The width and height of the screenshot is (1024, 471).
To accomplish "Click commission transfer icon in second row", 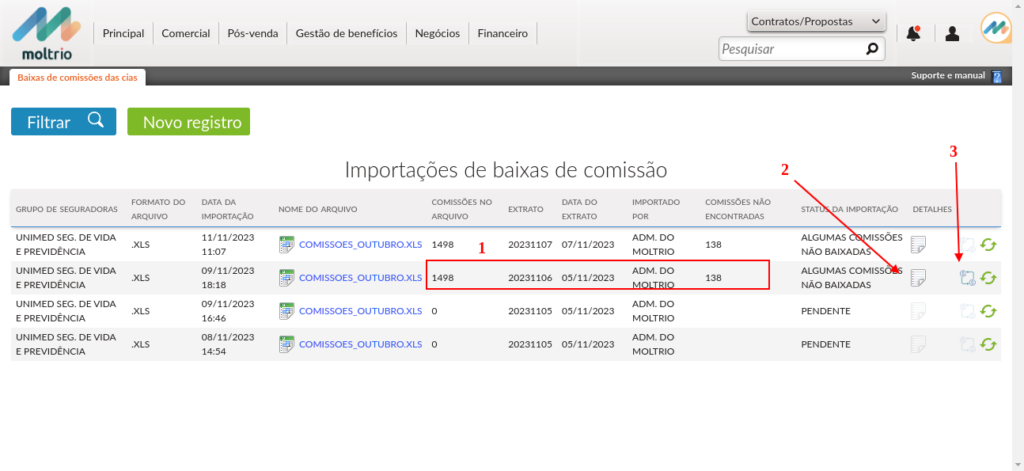I will (x=967, y=278).
